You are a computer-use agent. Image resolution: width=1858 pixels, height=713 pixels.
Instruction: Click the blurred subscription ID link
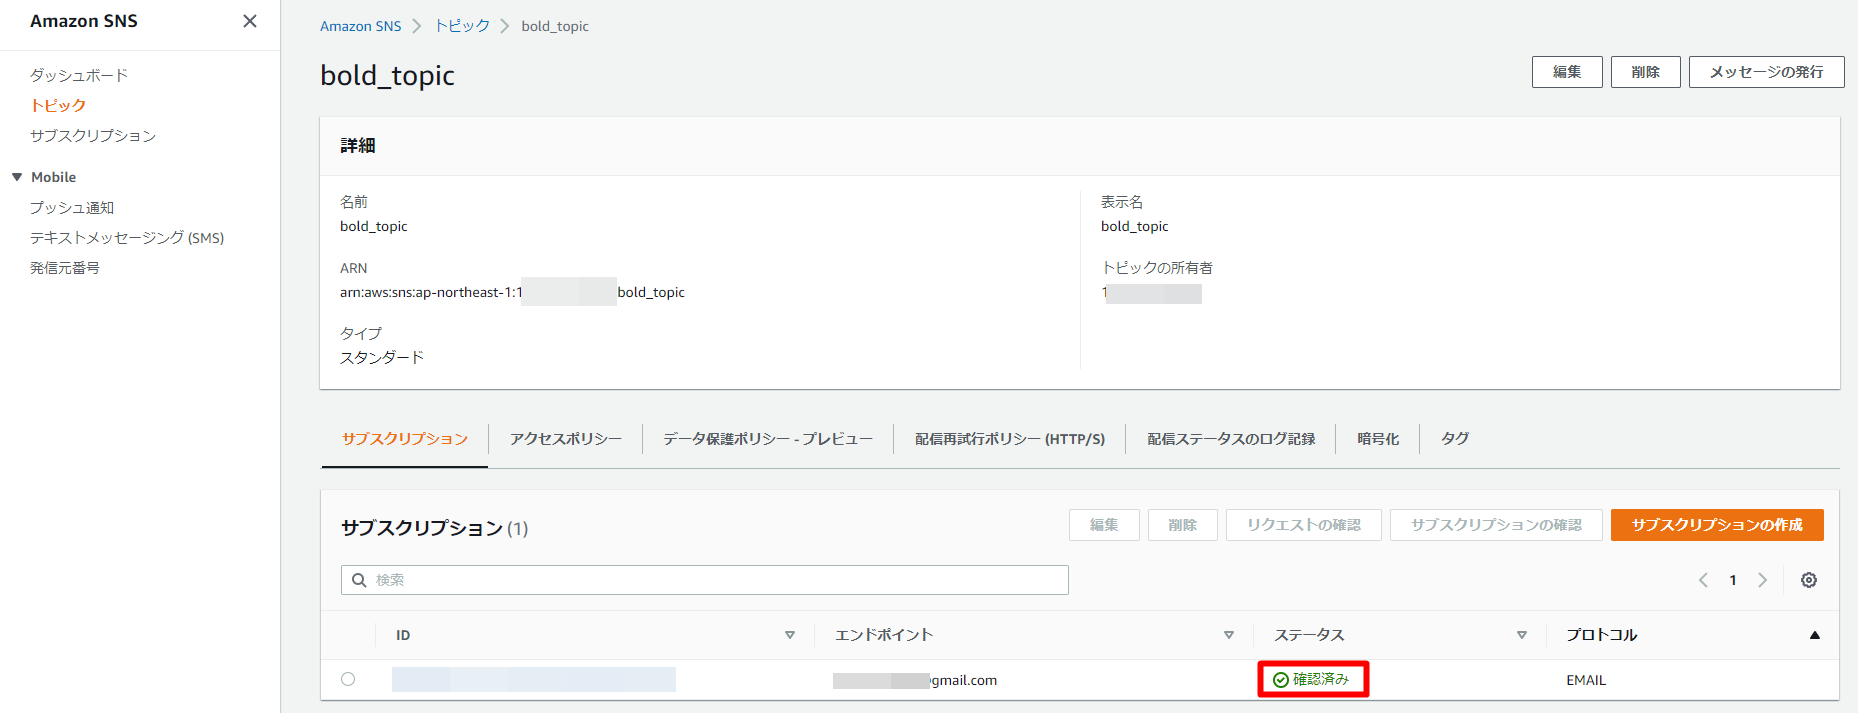(534, 680)
